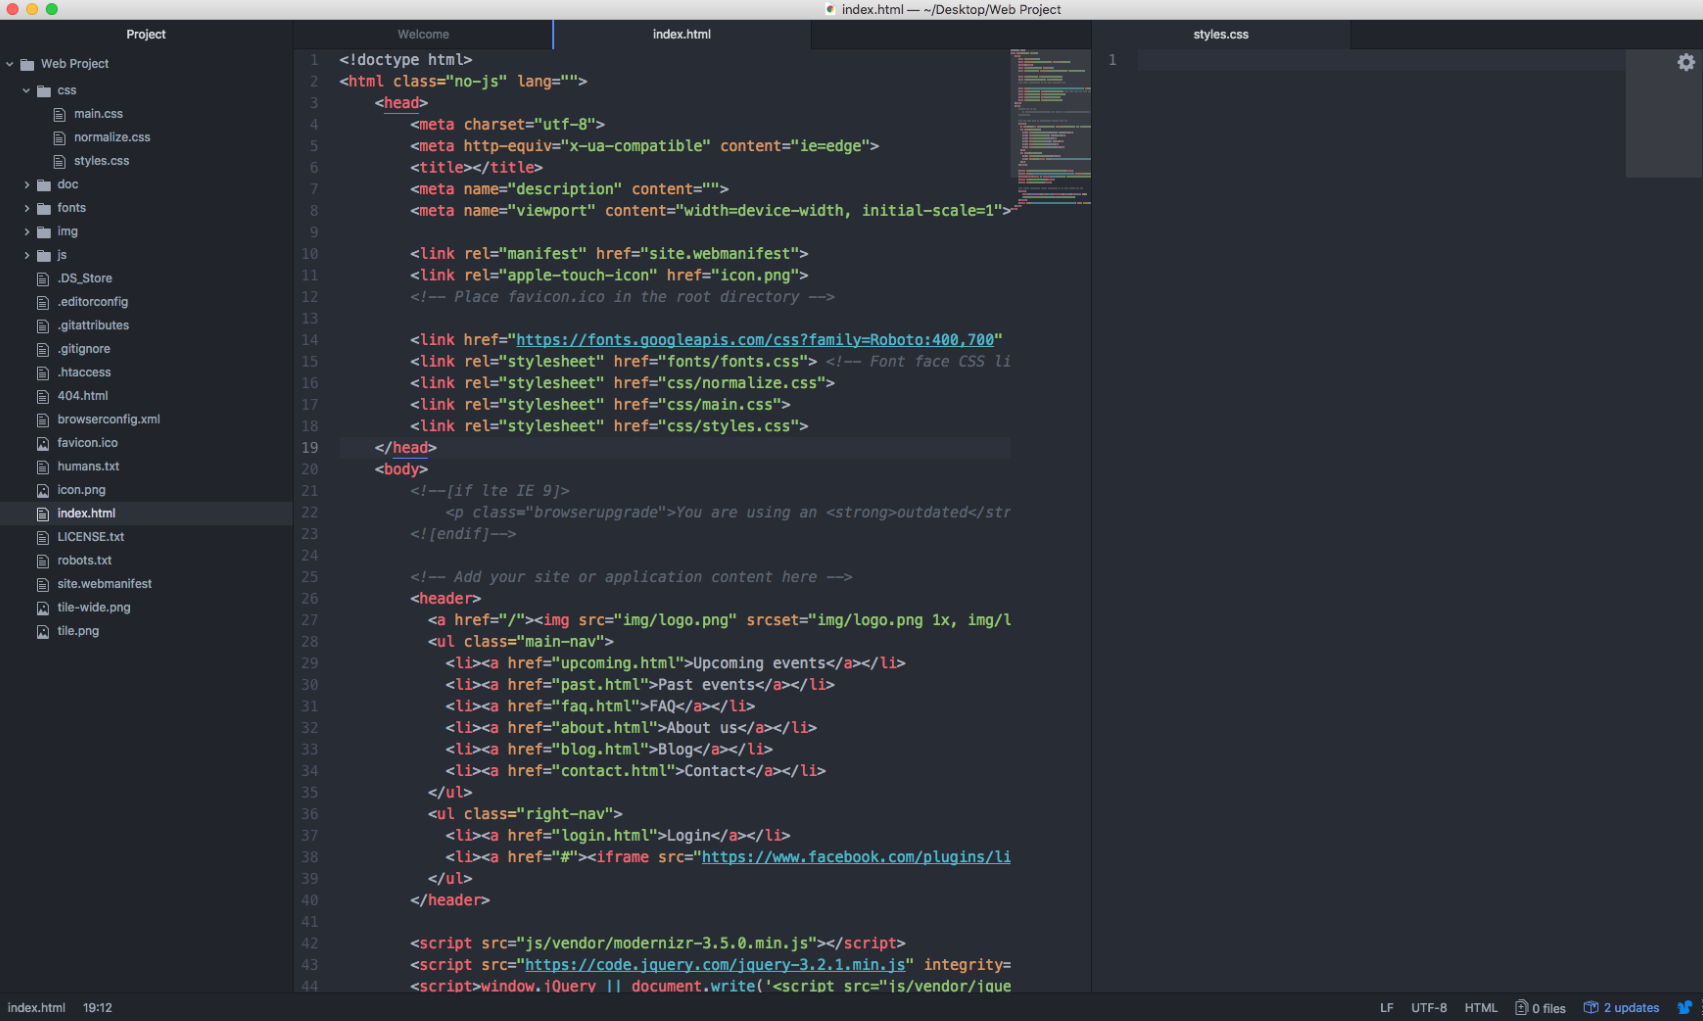Click the folder icon next to fonts

click(44, 208)
